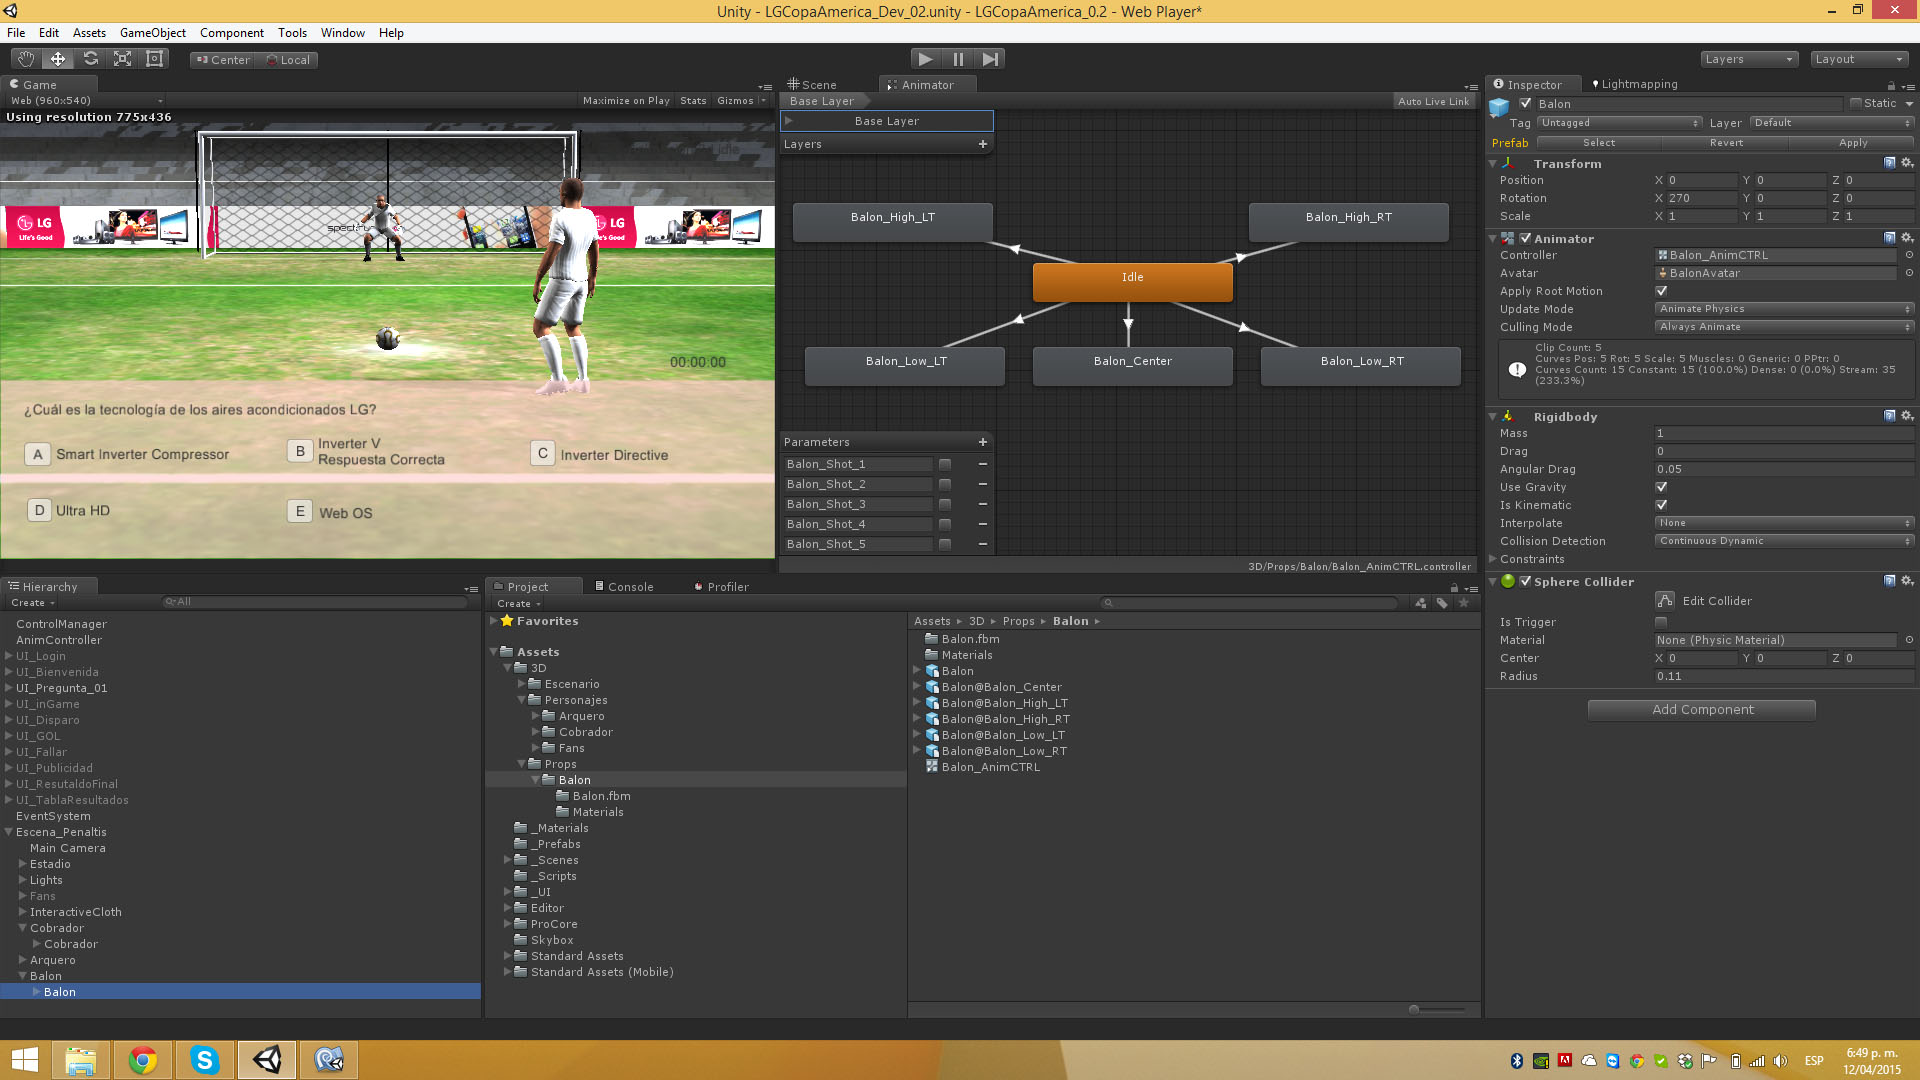Open the Culling Mode dropdown

pos(1784,327)
